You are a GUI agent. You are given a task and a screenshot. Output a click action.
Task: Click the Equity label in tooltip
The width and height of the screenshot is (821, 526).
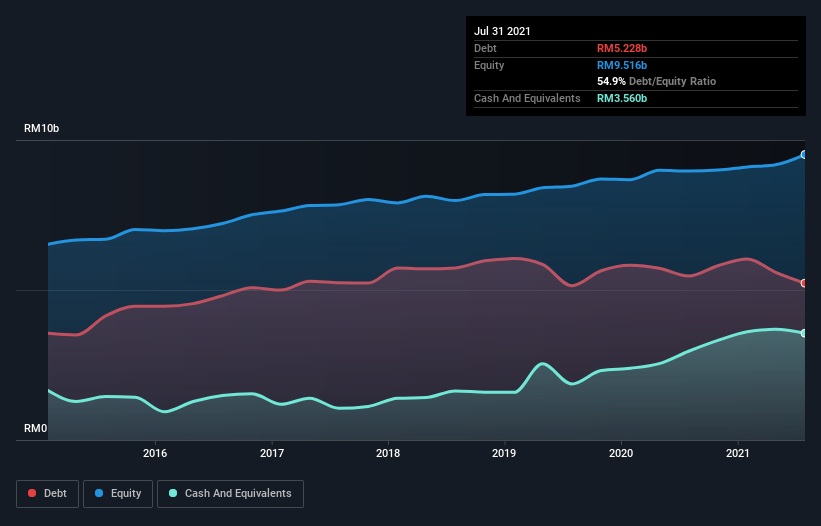tap(489, 65)
